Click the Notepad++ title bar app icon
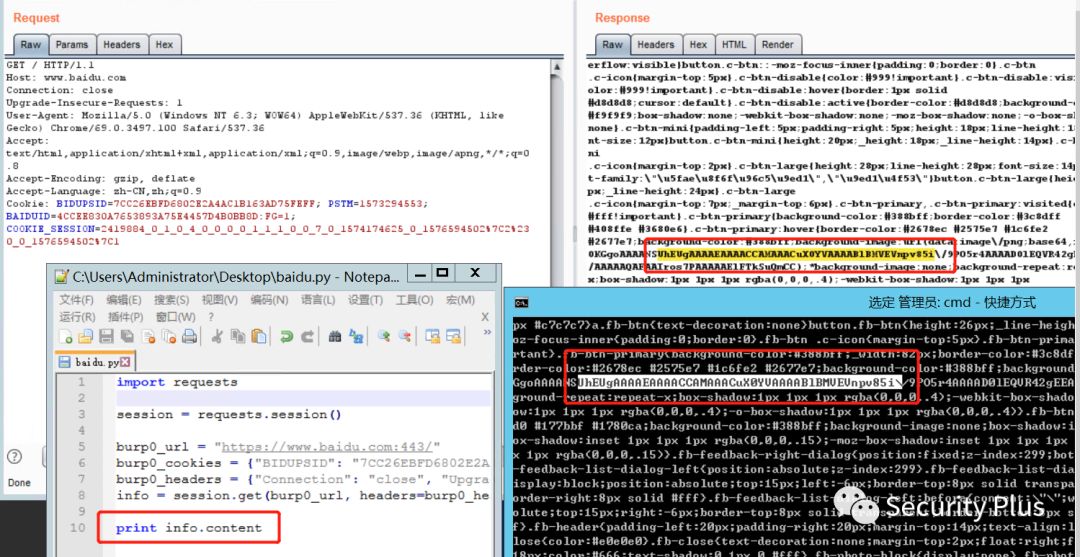Viewport: 1080px width, 557px height. tap(61, 276)
